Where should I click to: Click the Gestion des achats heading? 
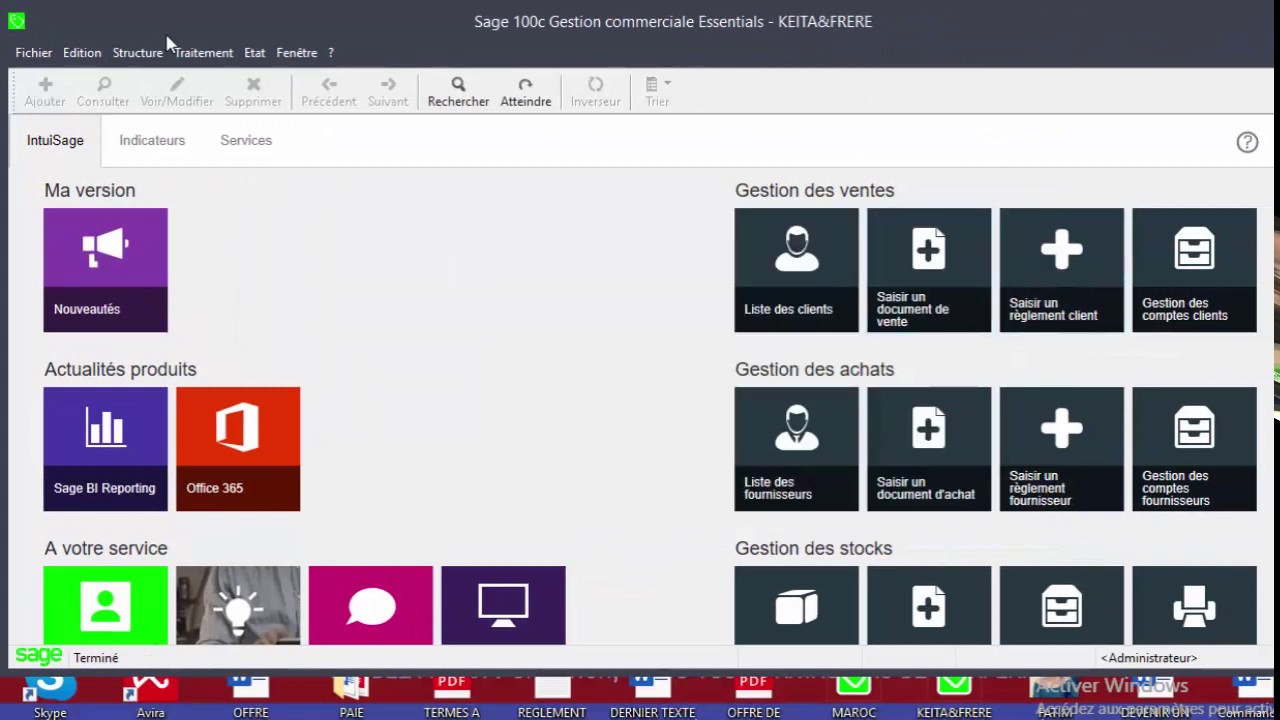pos(814,369)
